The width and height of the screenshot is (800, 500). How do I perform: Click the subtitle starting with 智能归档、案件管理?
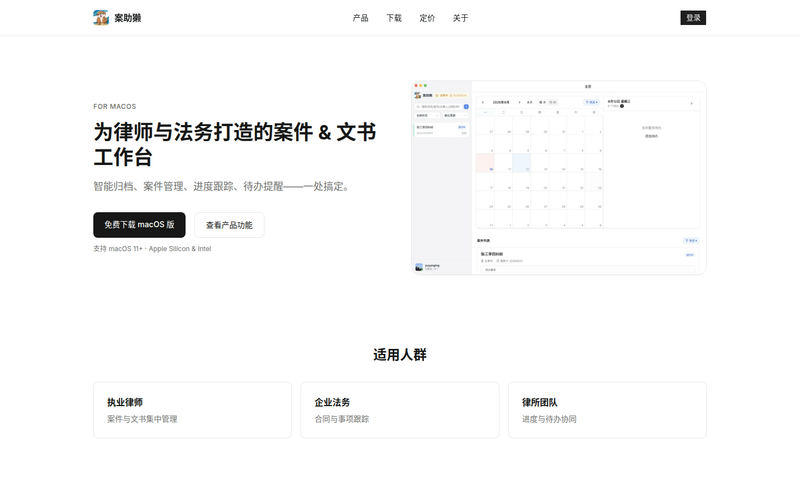(222, 186)
